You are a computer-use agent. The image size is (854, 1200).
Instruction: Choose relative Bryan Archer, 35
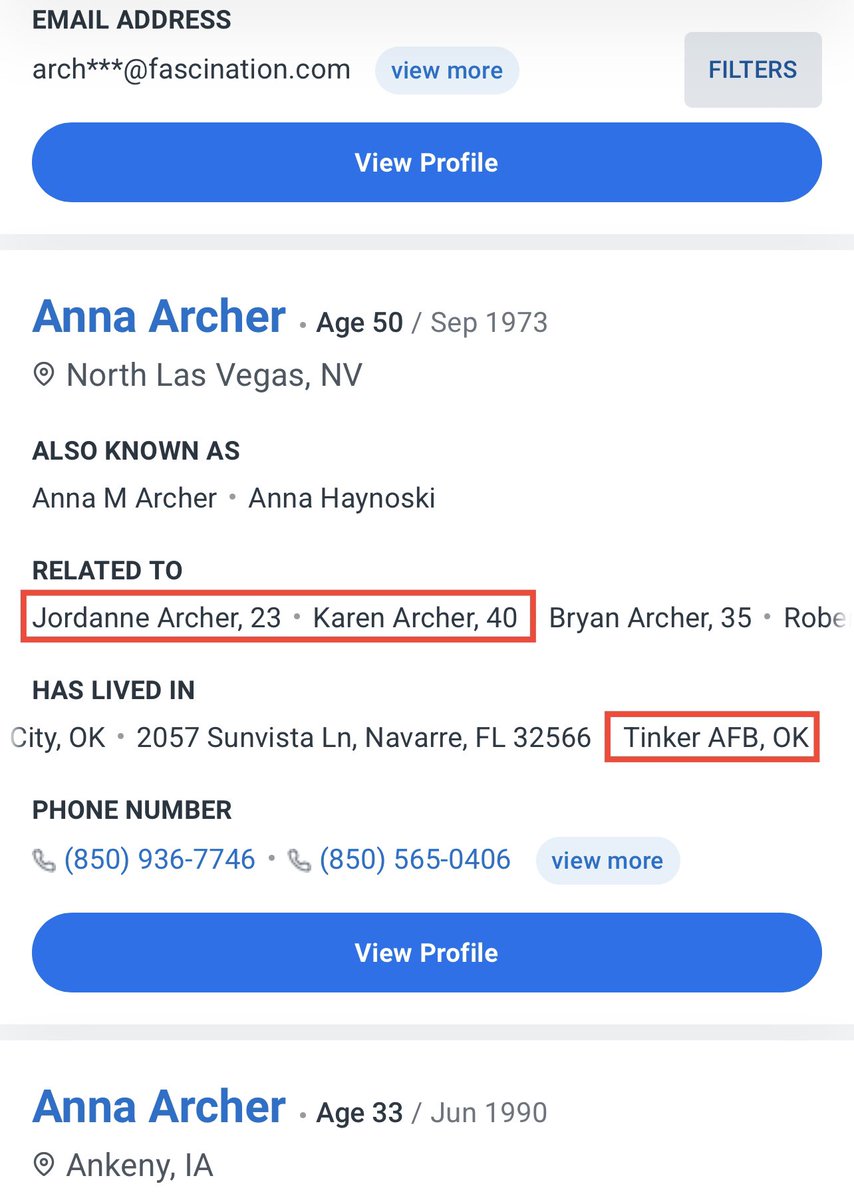coord(650,618)
